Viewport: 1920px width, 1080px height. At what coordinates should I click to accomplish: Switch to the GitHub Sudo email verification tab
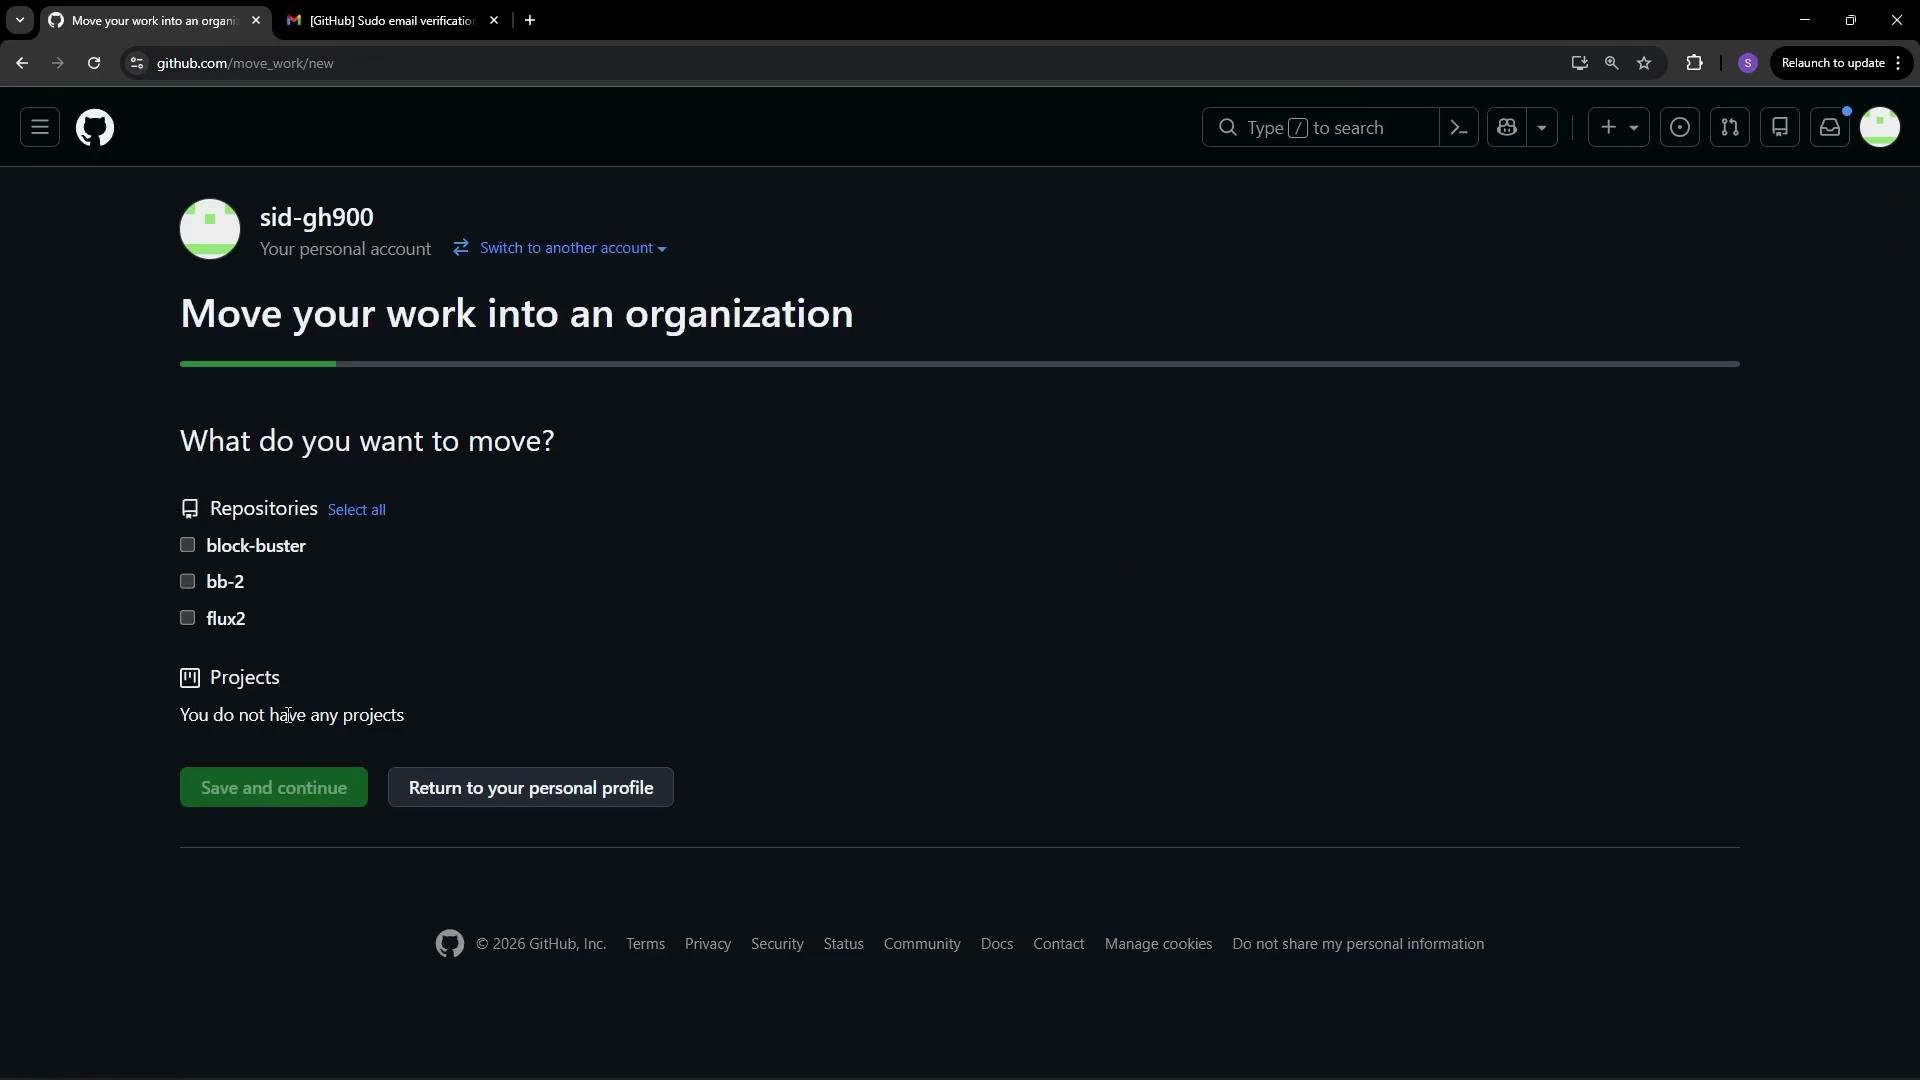point(392,20)
